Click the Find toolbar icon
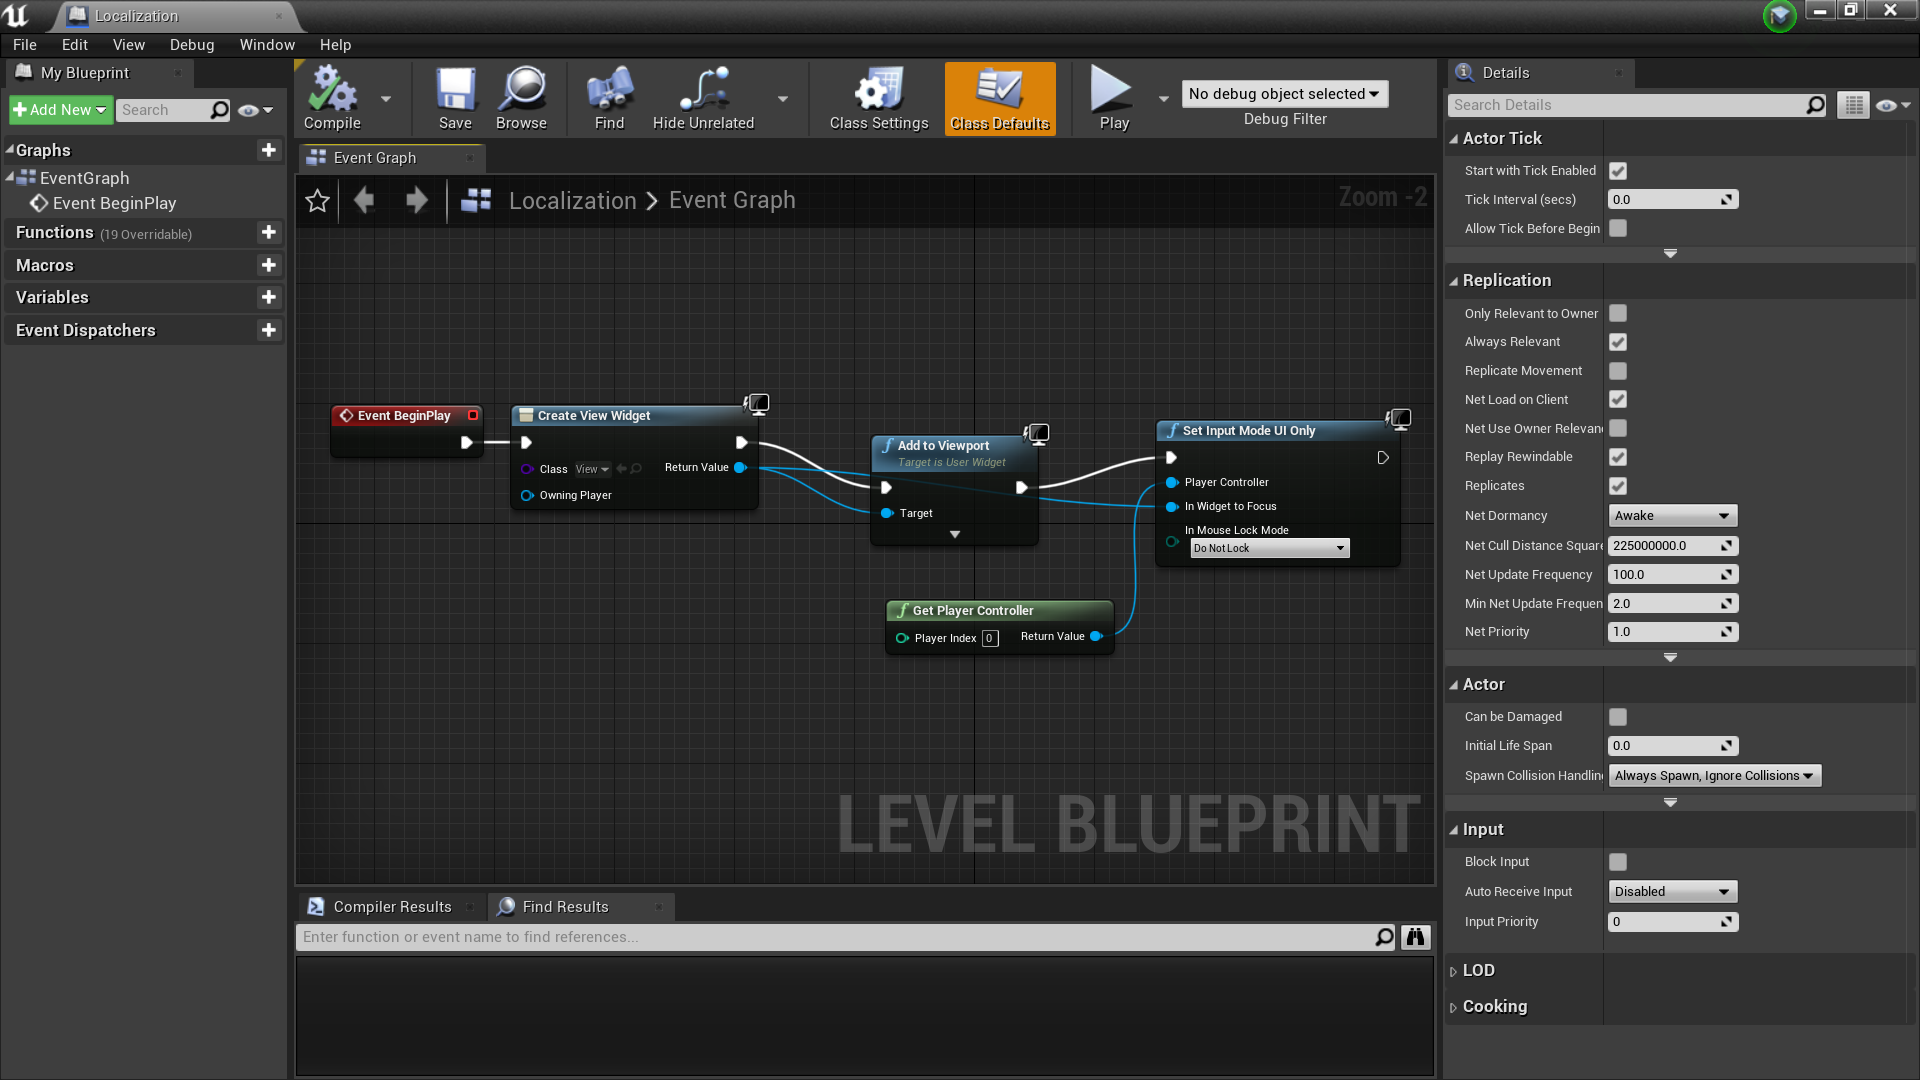Viewport: 1920px width, 1080px height. pos(609,98)
